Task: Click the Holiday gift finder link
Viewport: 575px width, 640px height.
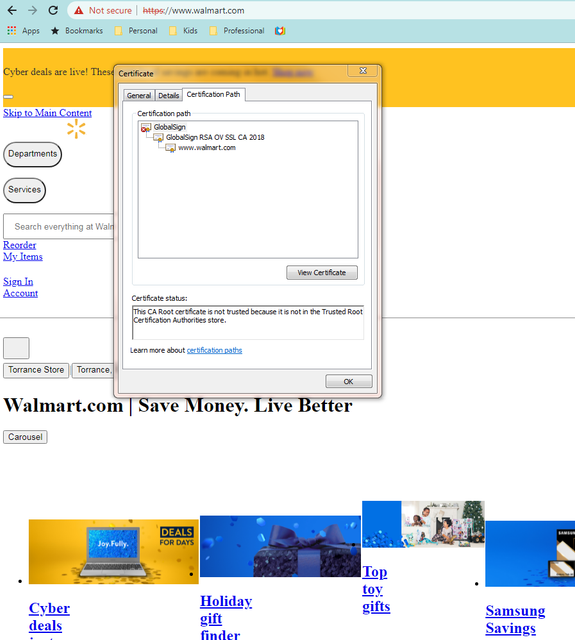Action: (x=226, y=617)
